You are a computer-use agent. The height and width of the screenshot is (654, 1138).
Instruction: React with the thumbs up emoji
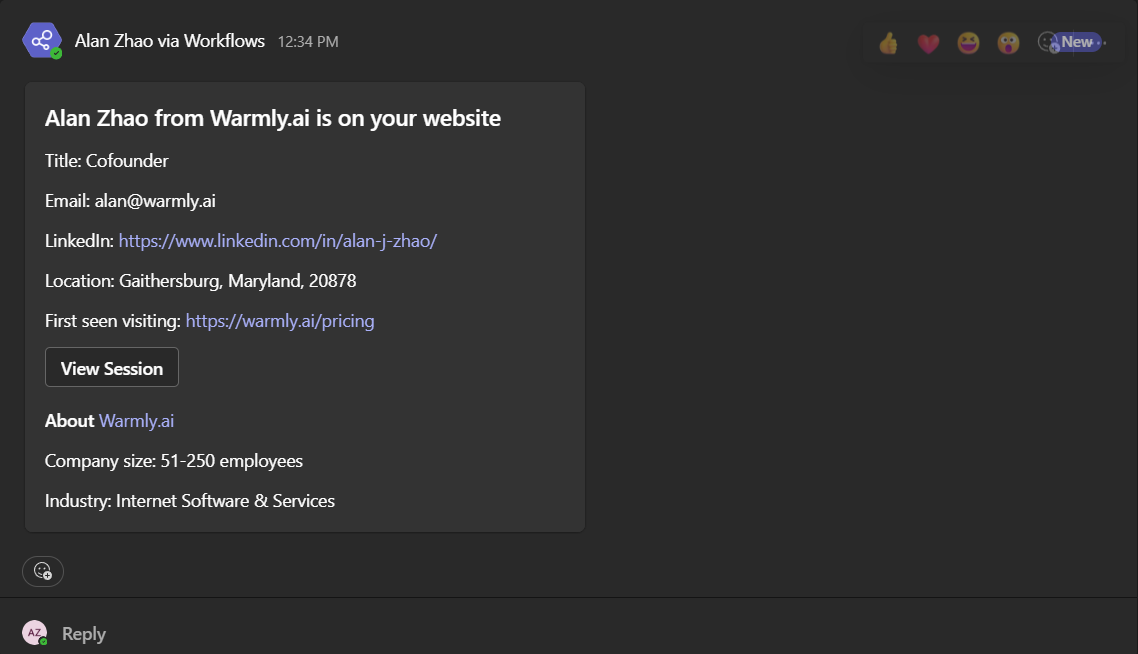888,43
